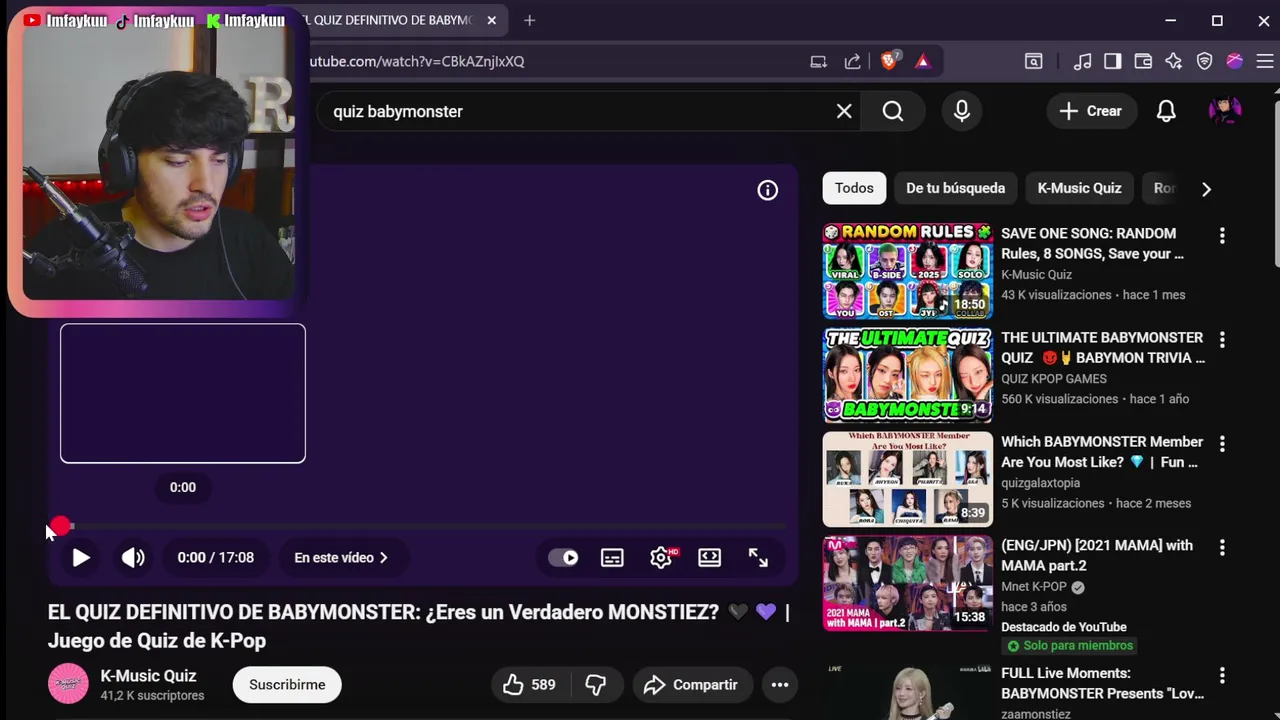The width and height of the screenshot is (1280, 720).
Task: Clear the YouTube search box
Action: [x=844, y=111]
